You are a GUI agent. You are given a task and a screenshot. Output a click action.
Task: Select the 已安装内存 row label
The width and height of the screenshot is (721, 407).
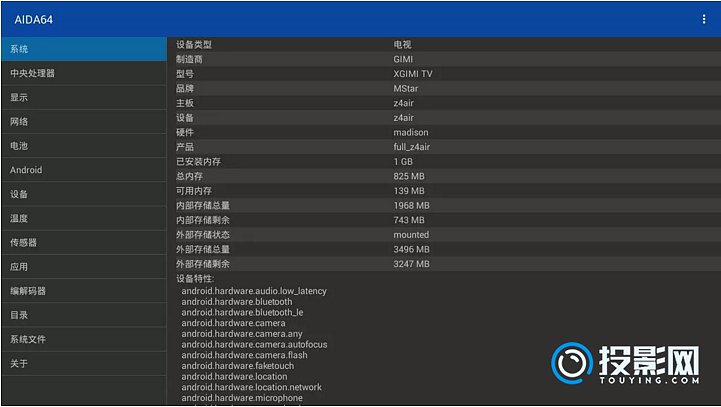pos(198,161)
